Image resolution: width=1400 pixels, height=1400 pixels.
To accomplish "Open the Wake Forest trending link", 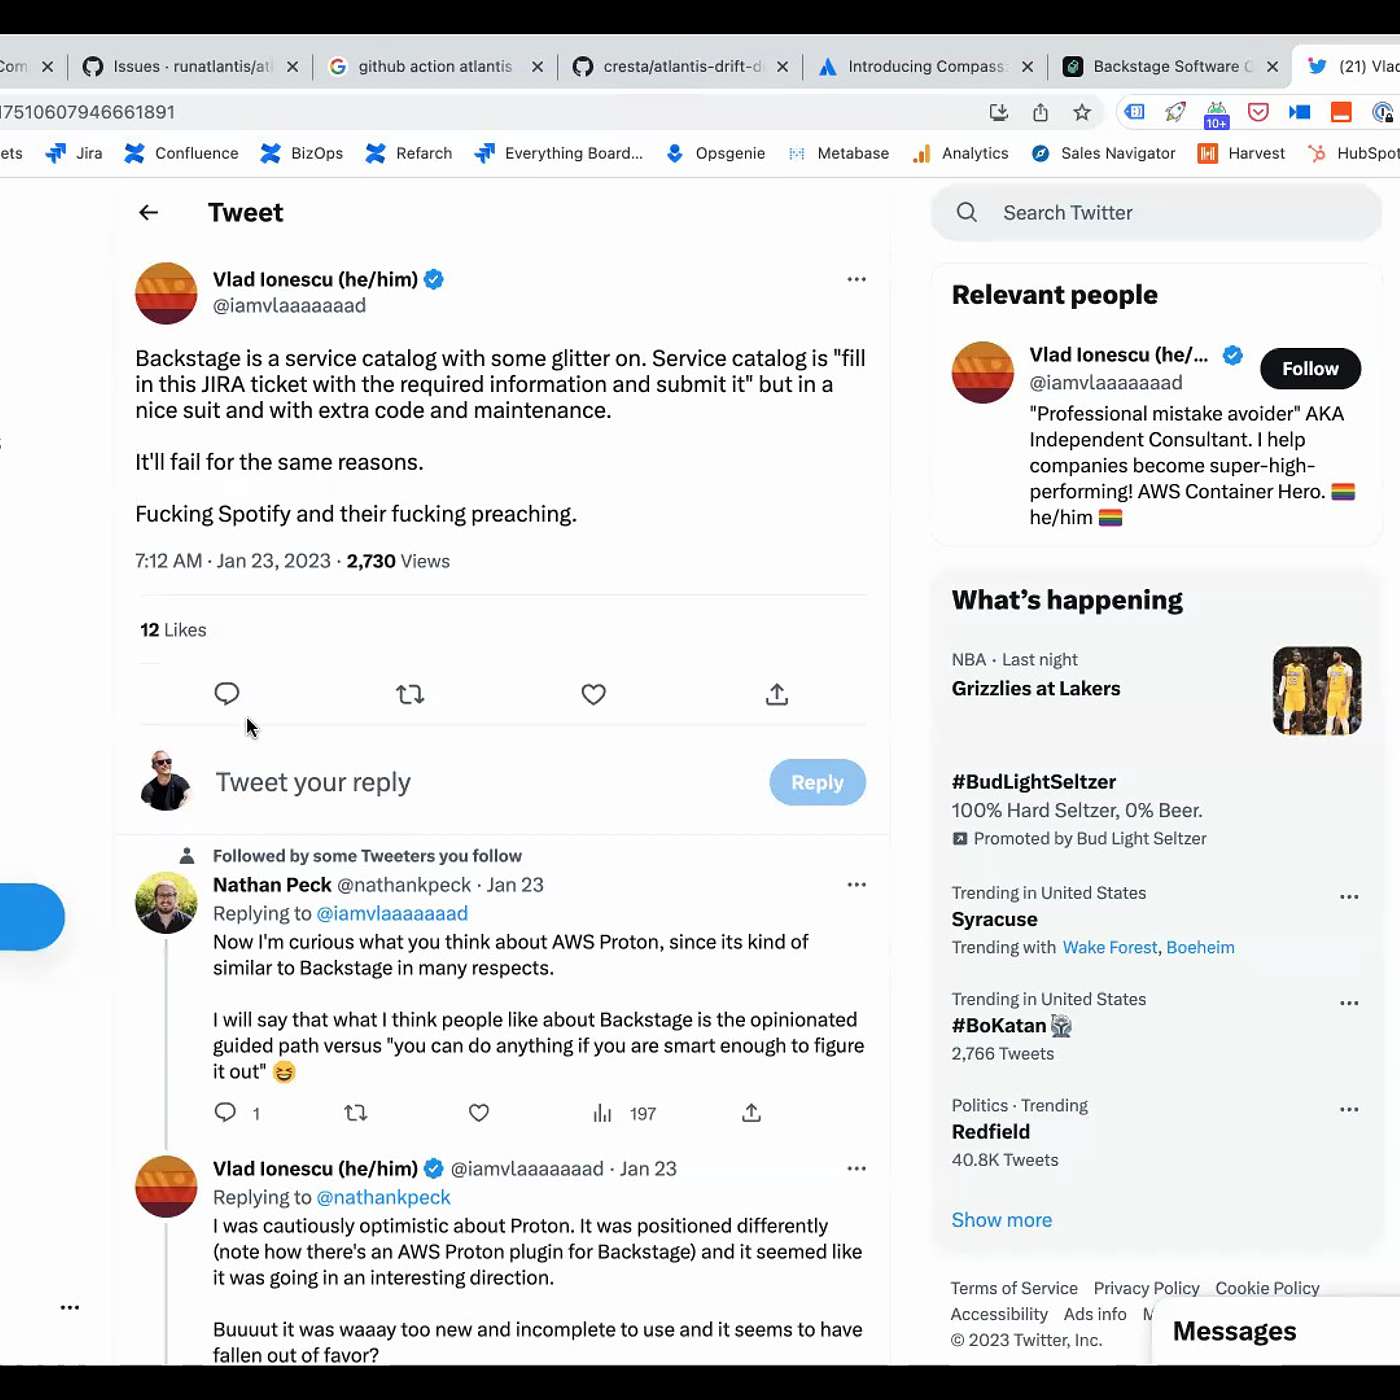I will tap(1109, 947).
